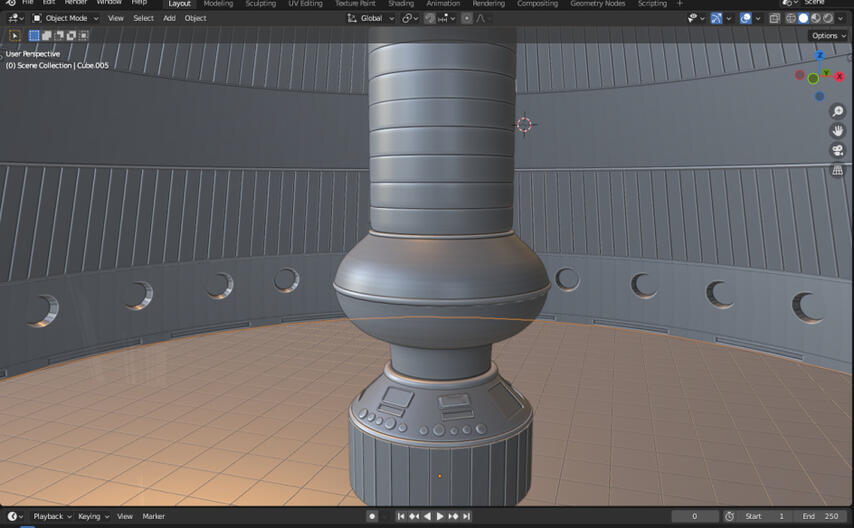The height and width of the screenshot is (528, 854).
Task: Switch to the Geometry Nodes workspace tab
Action: pyautogui.click(x=597, y=3)
